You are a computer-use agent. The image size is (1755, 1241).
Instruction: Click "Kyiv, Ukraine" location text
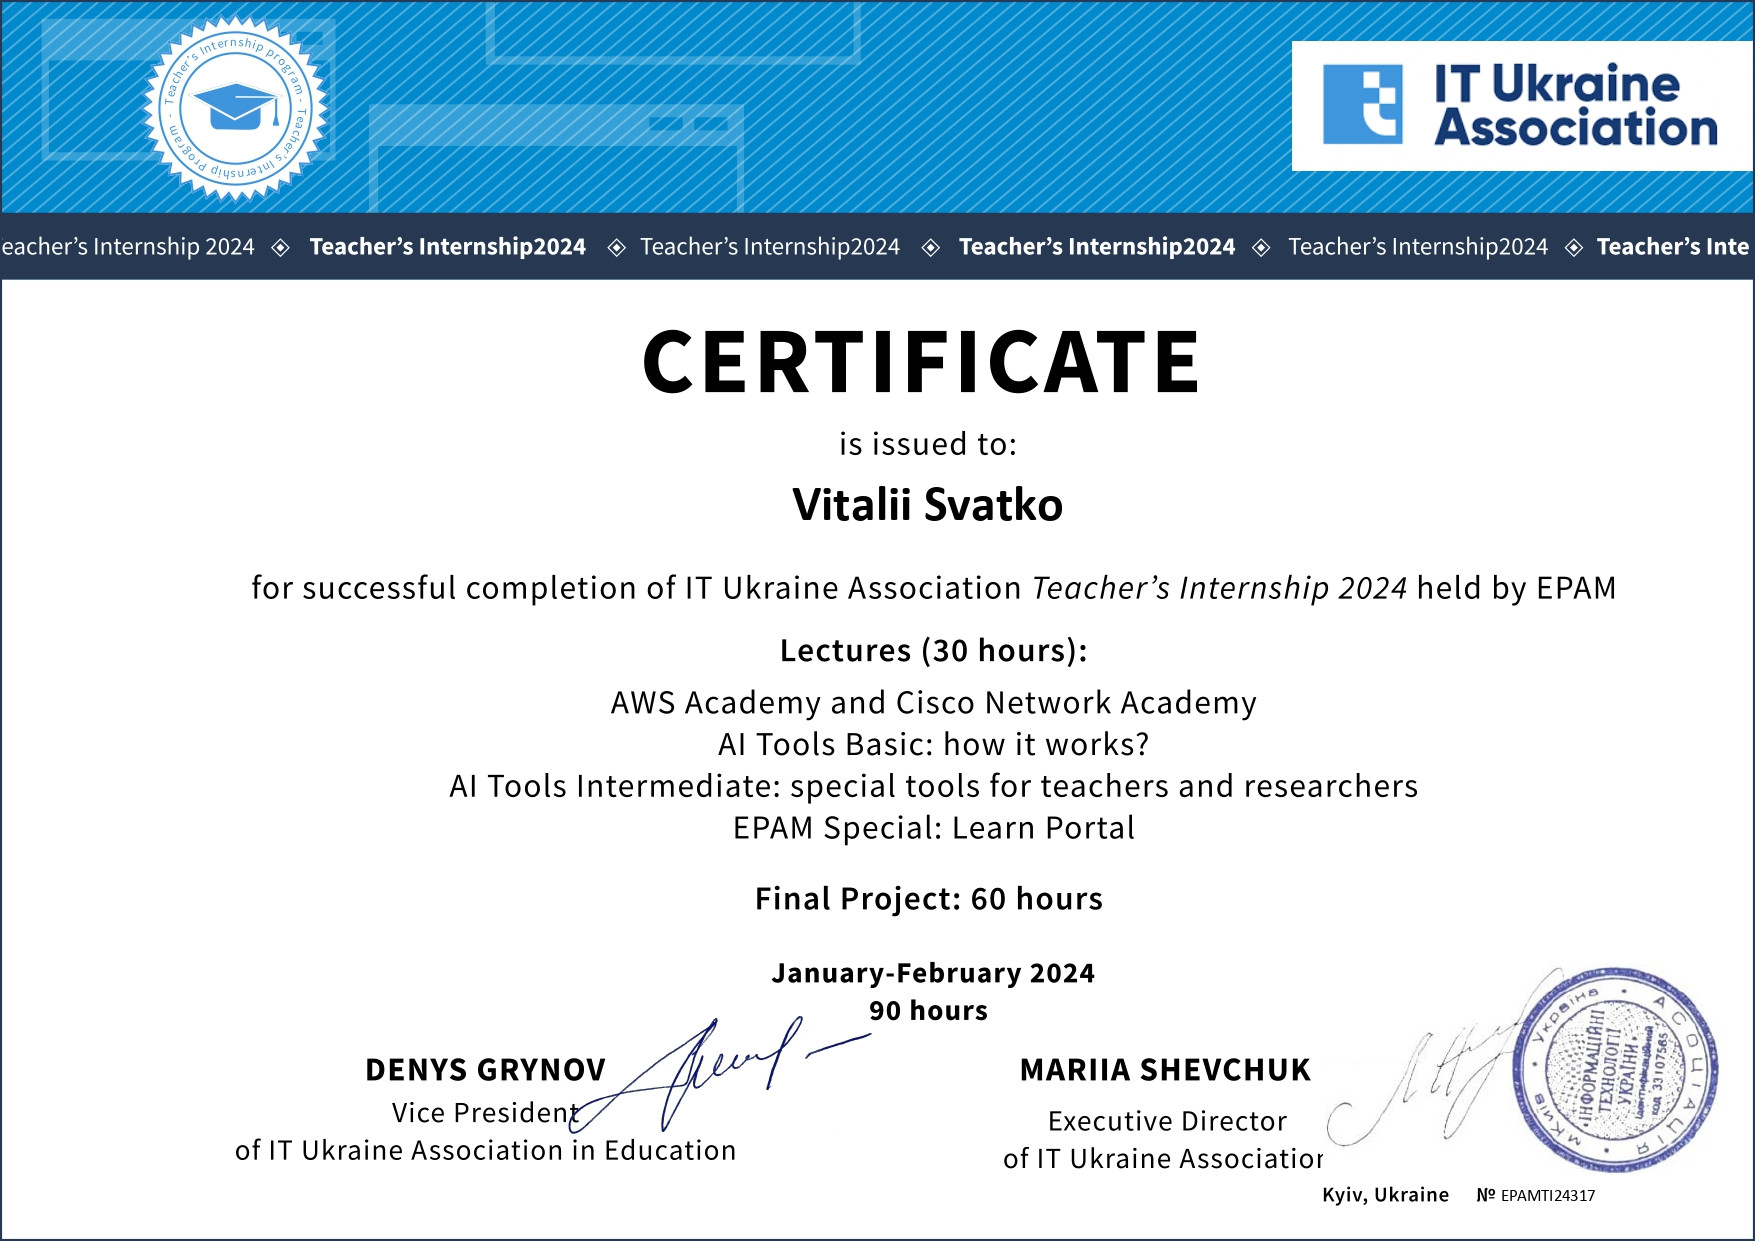pos(1385,1195)
